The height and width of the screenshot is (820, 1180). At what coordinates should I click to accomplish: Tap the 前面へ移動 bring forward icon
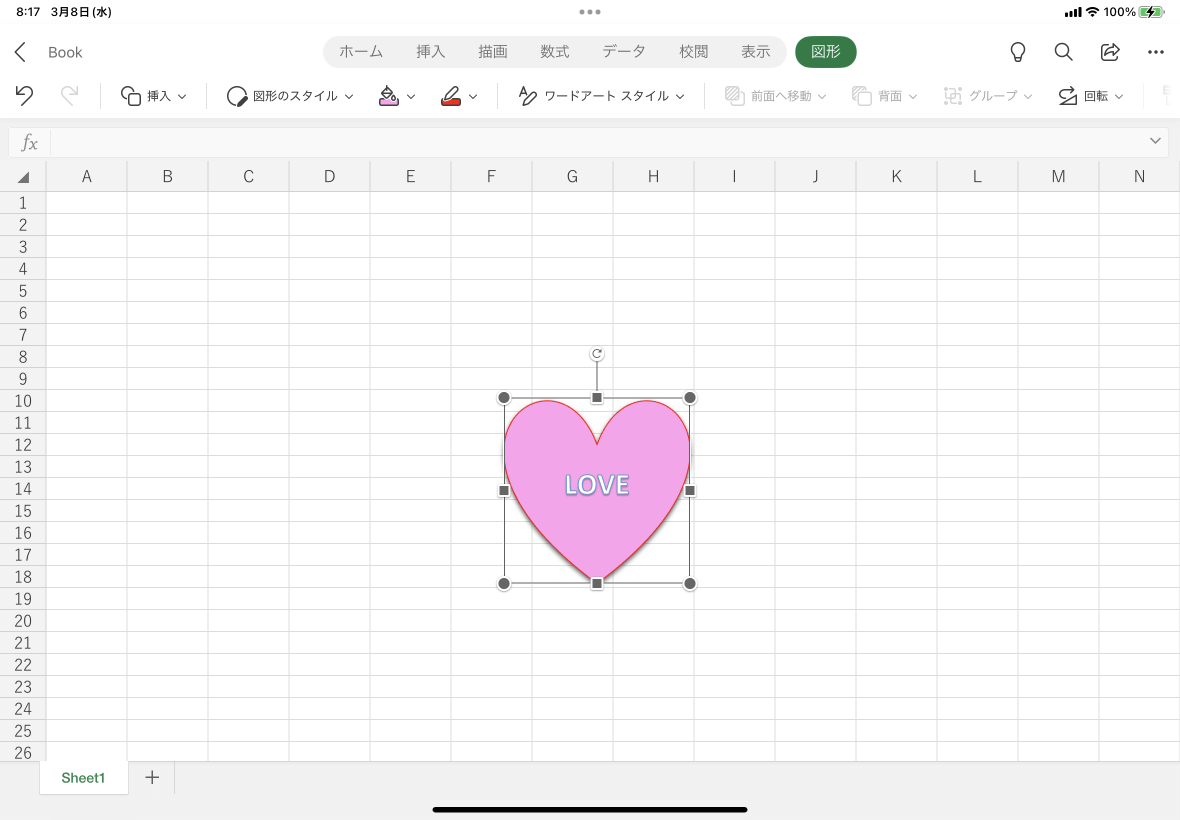734,96
